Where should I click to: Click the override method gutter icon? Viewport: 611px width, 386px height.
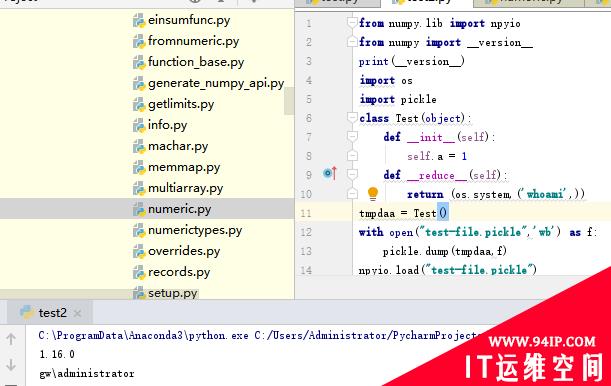click(330, 173)
